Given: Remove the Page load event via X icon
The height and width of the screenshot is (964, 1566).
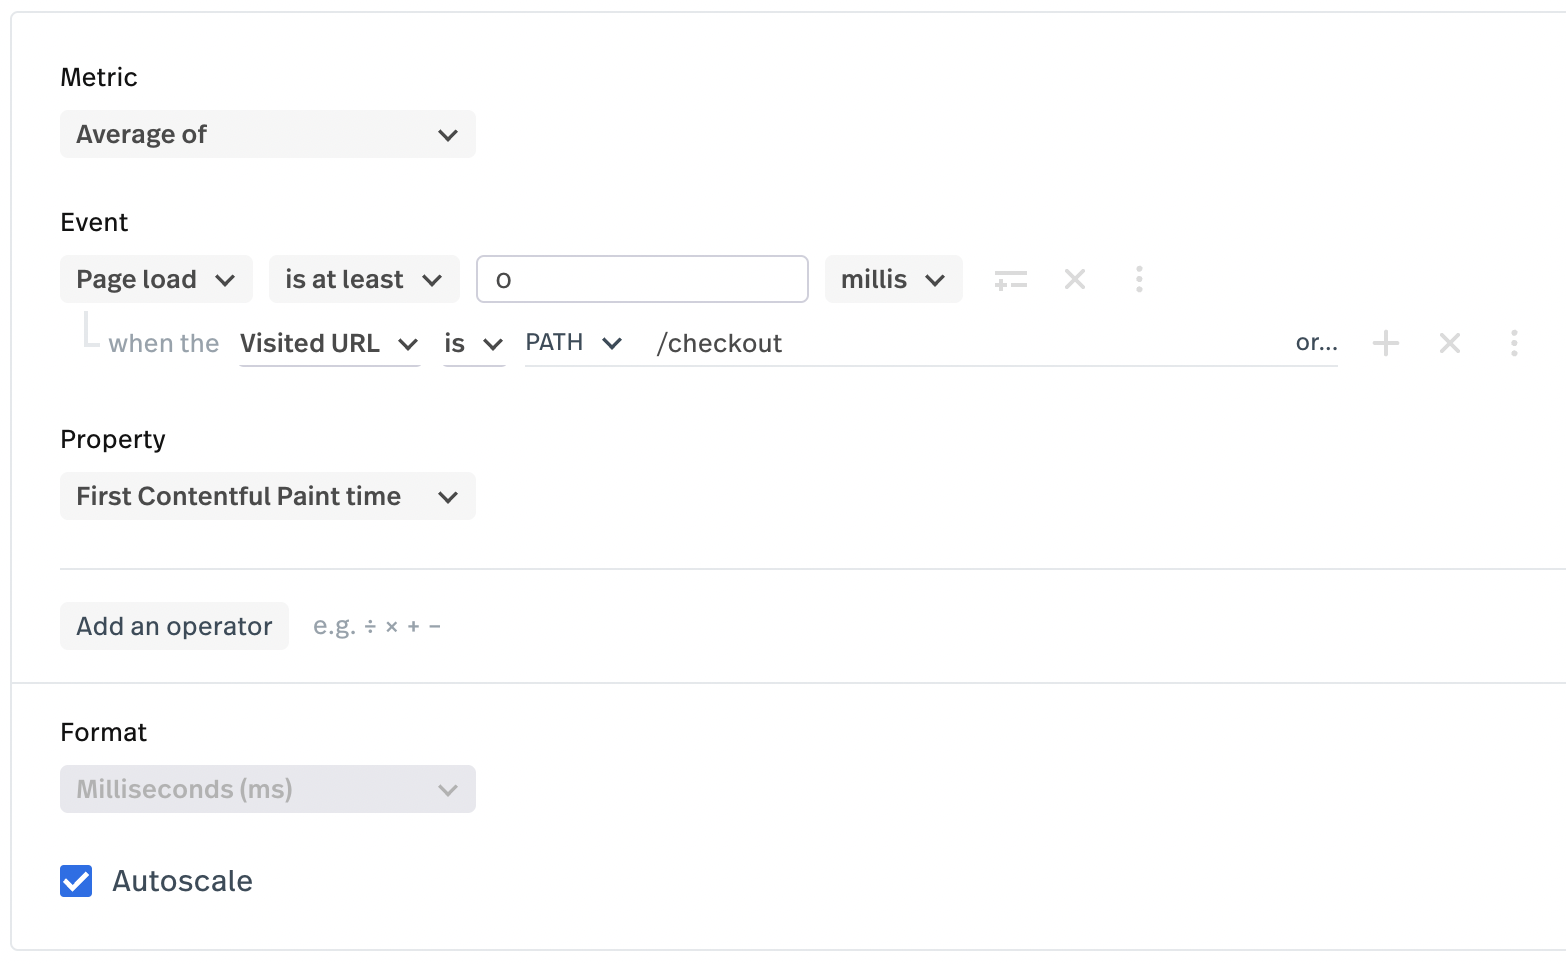Looking at the screenshot, I should 1075,279.
